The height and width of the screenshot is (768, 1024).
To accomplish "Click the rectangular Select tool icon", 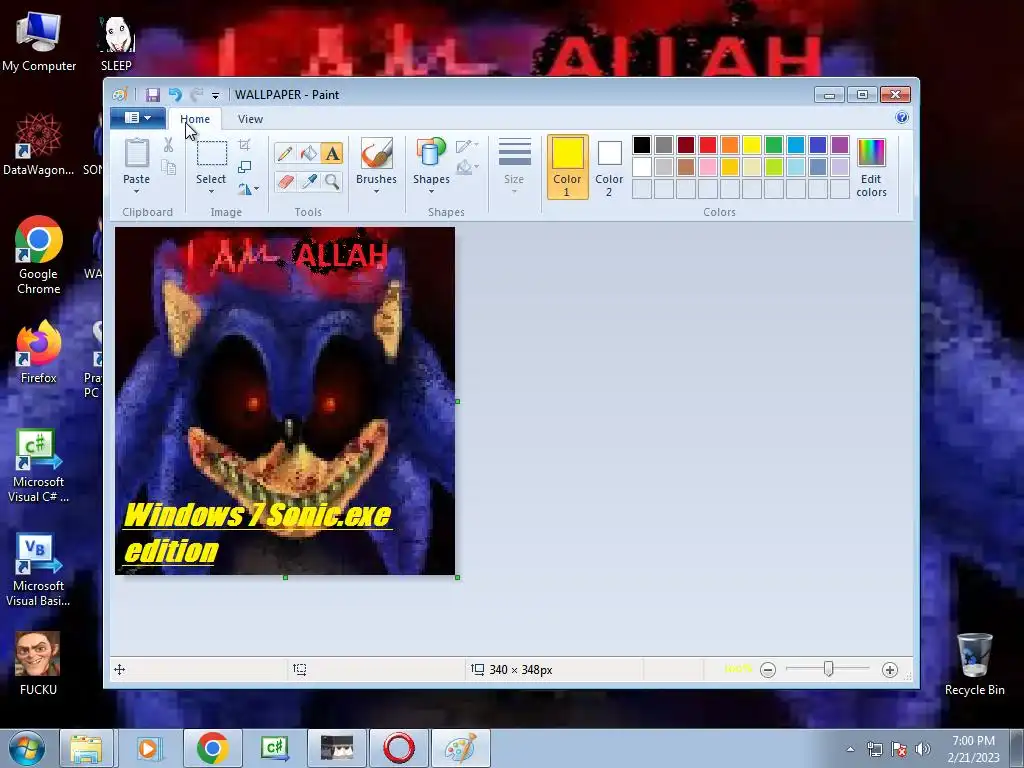I will [212, 153].
